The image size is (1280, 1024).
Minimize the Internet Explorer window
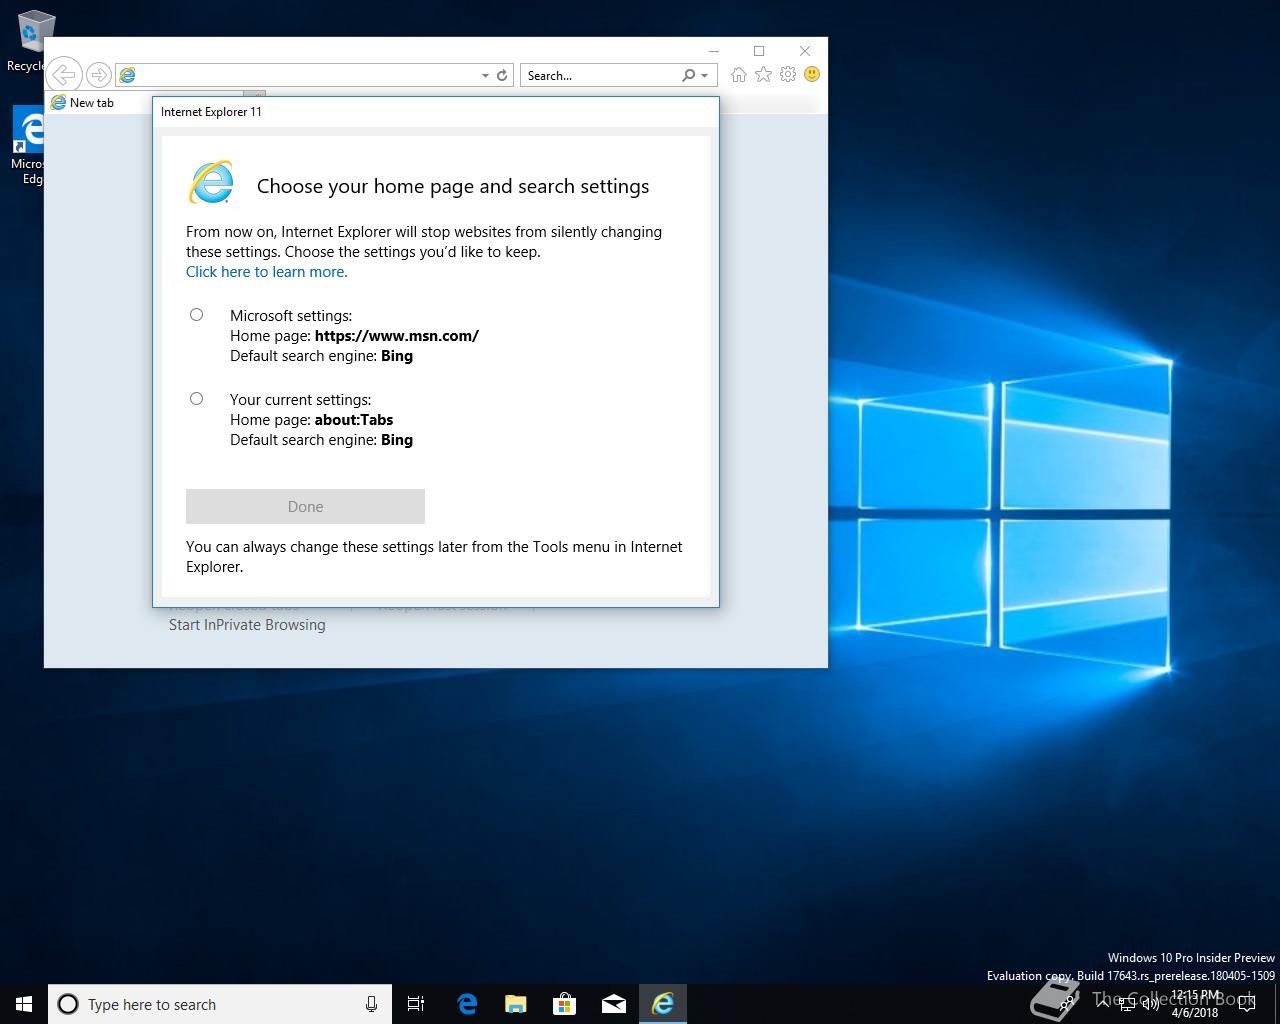(713, 51)
